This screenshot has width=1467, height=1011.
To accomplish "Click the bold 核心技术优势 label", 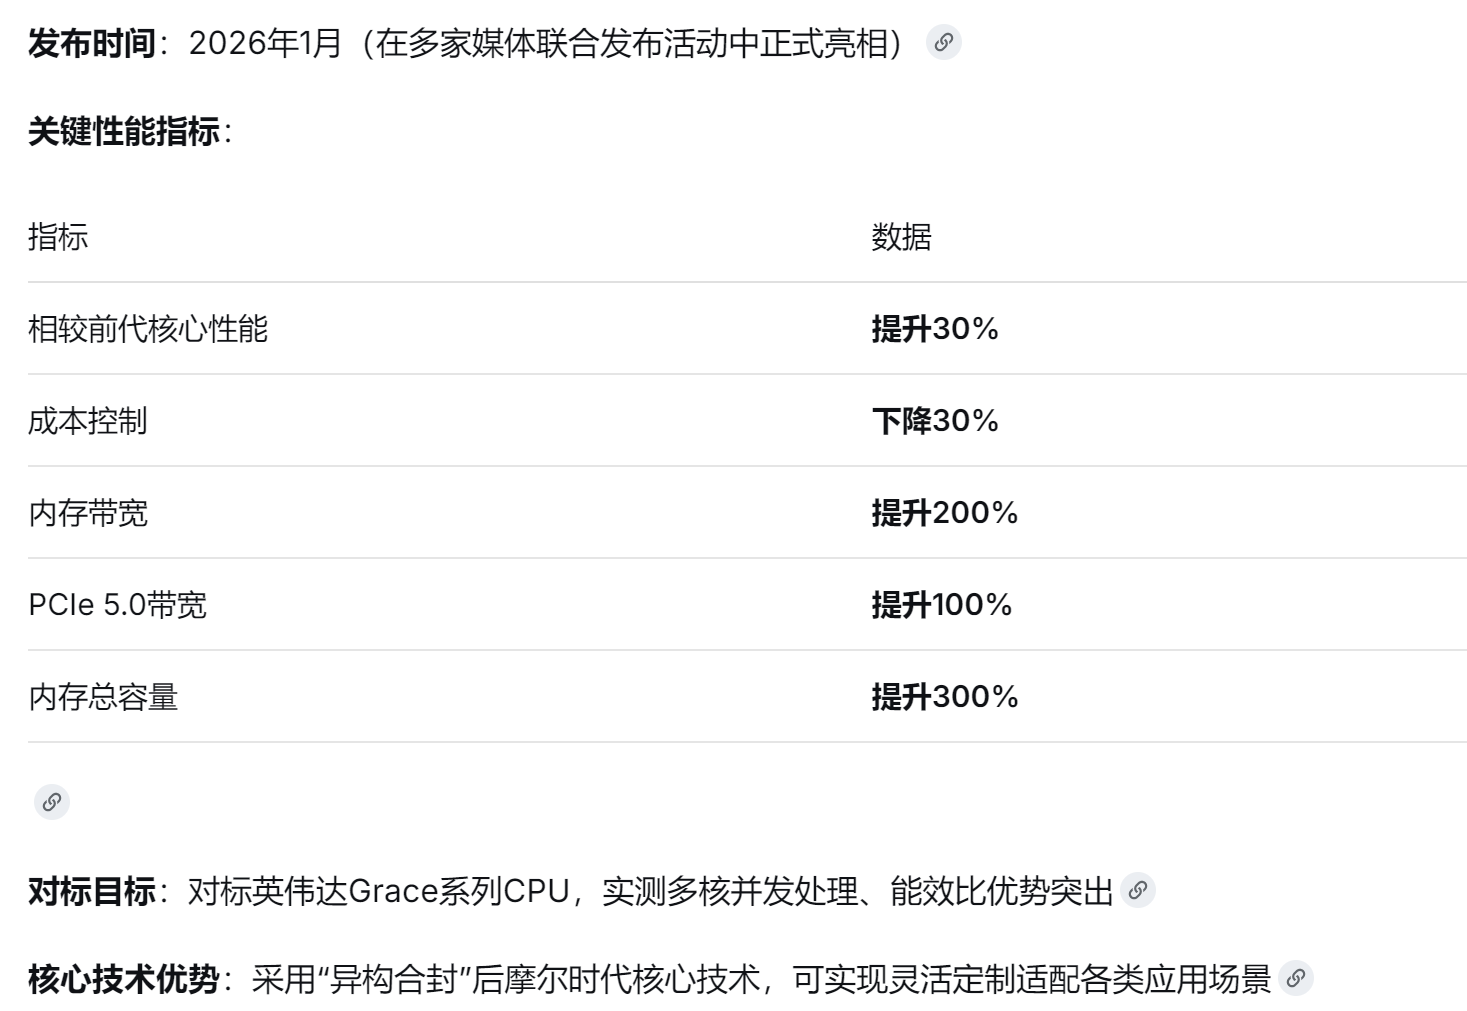I will coord(124,979).
